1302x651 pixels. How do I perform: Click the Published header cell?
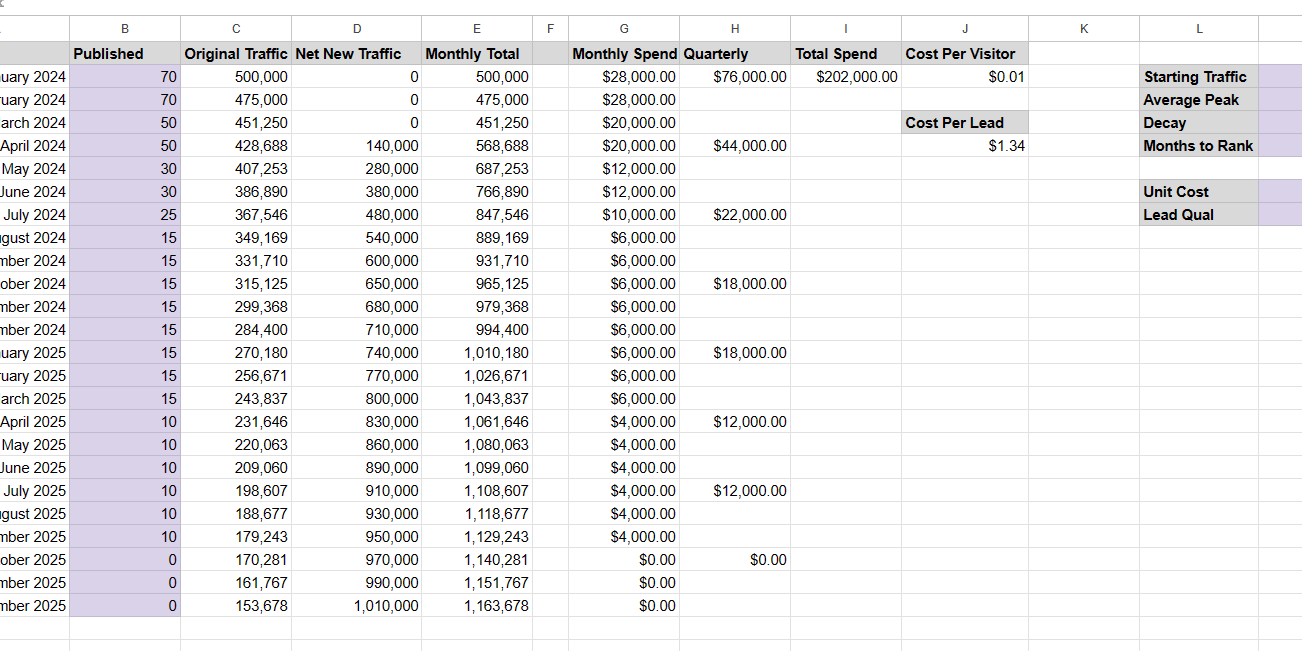125,54
